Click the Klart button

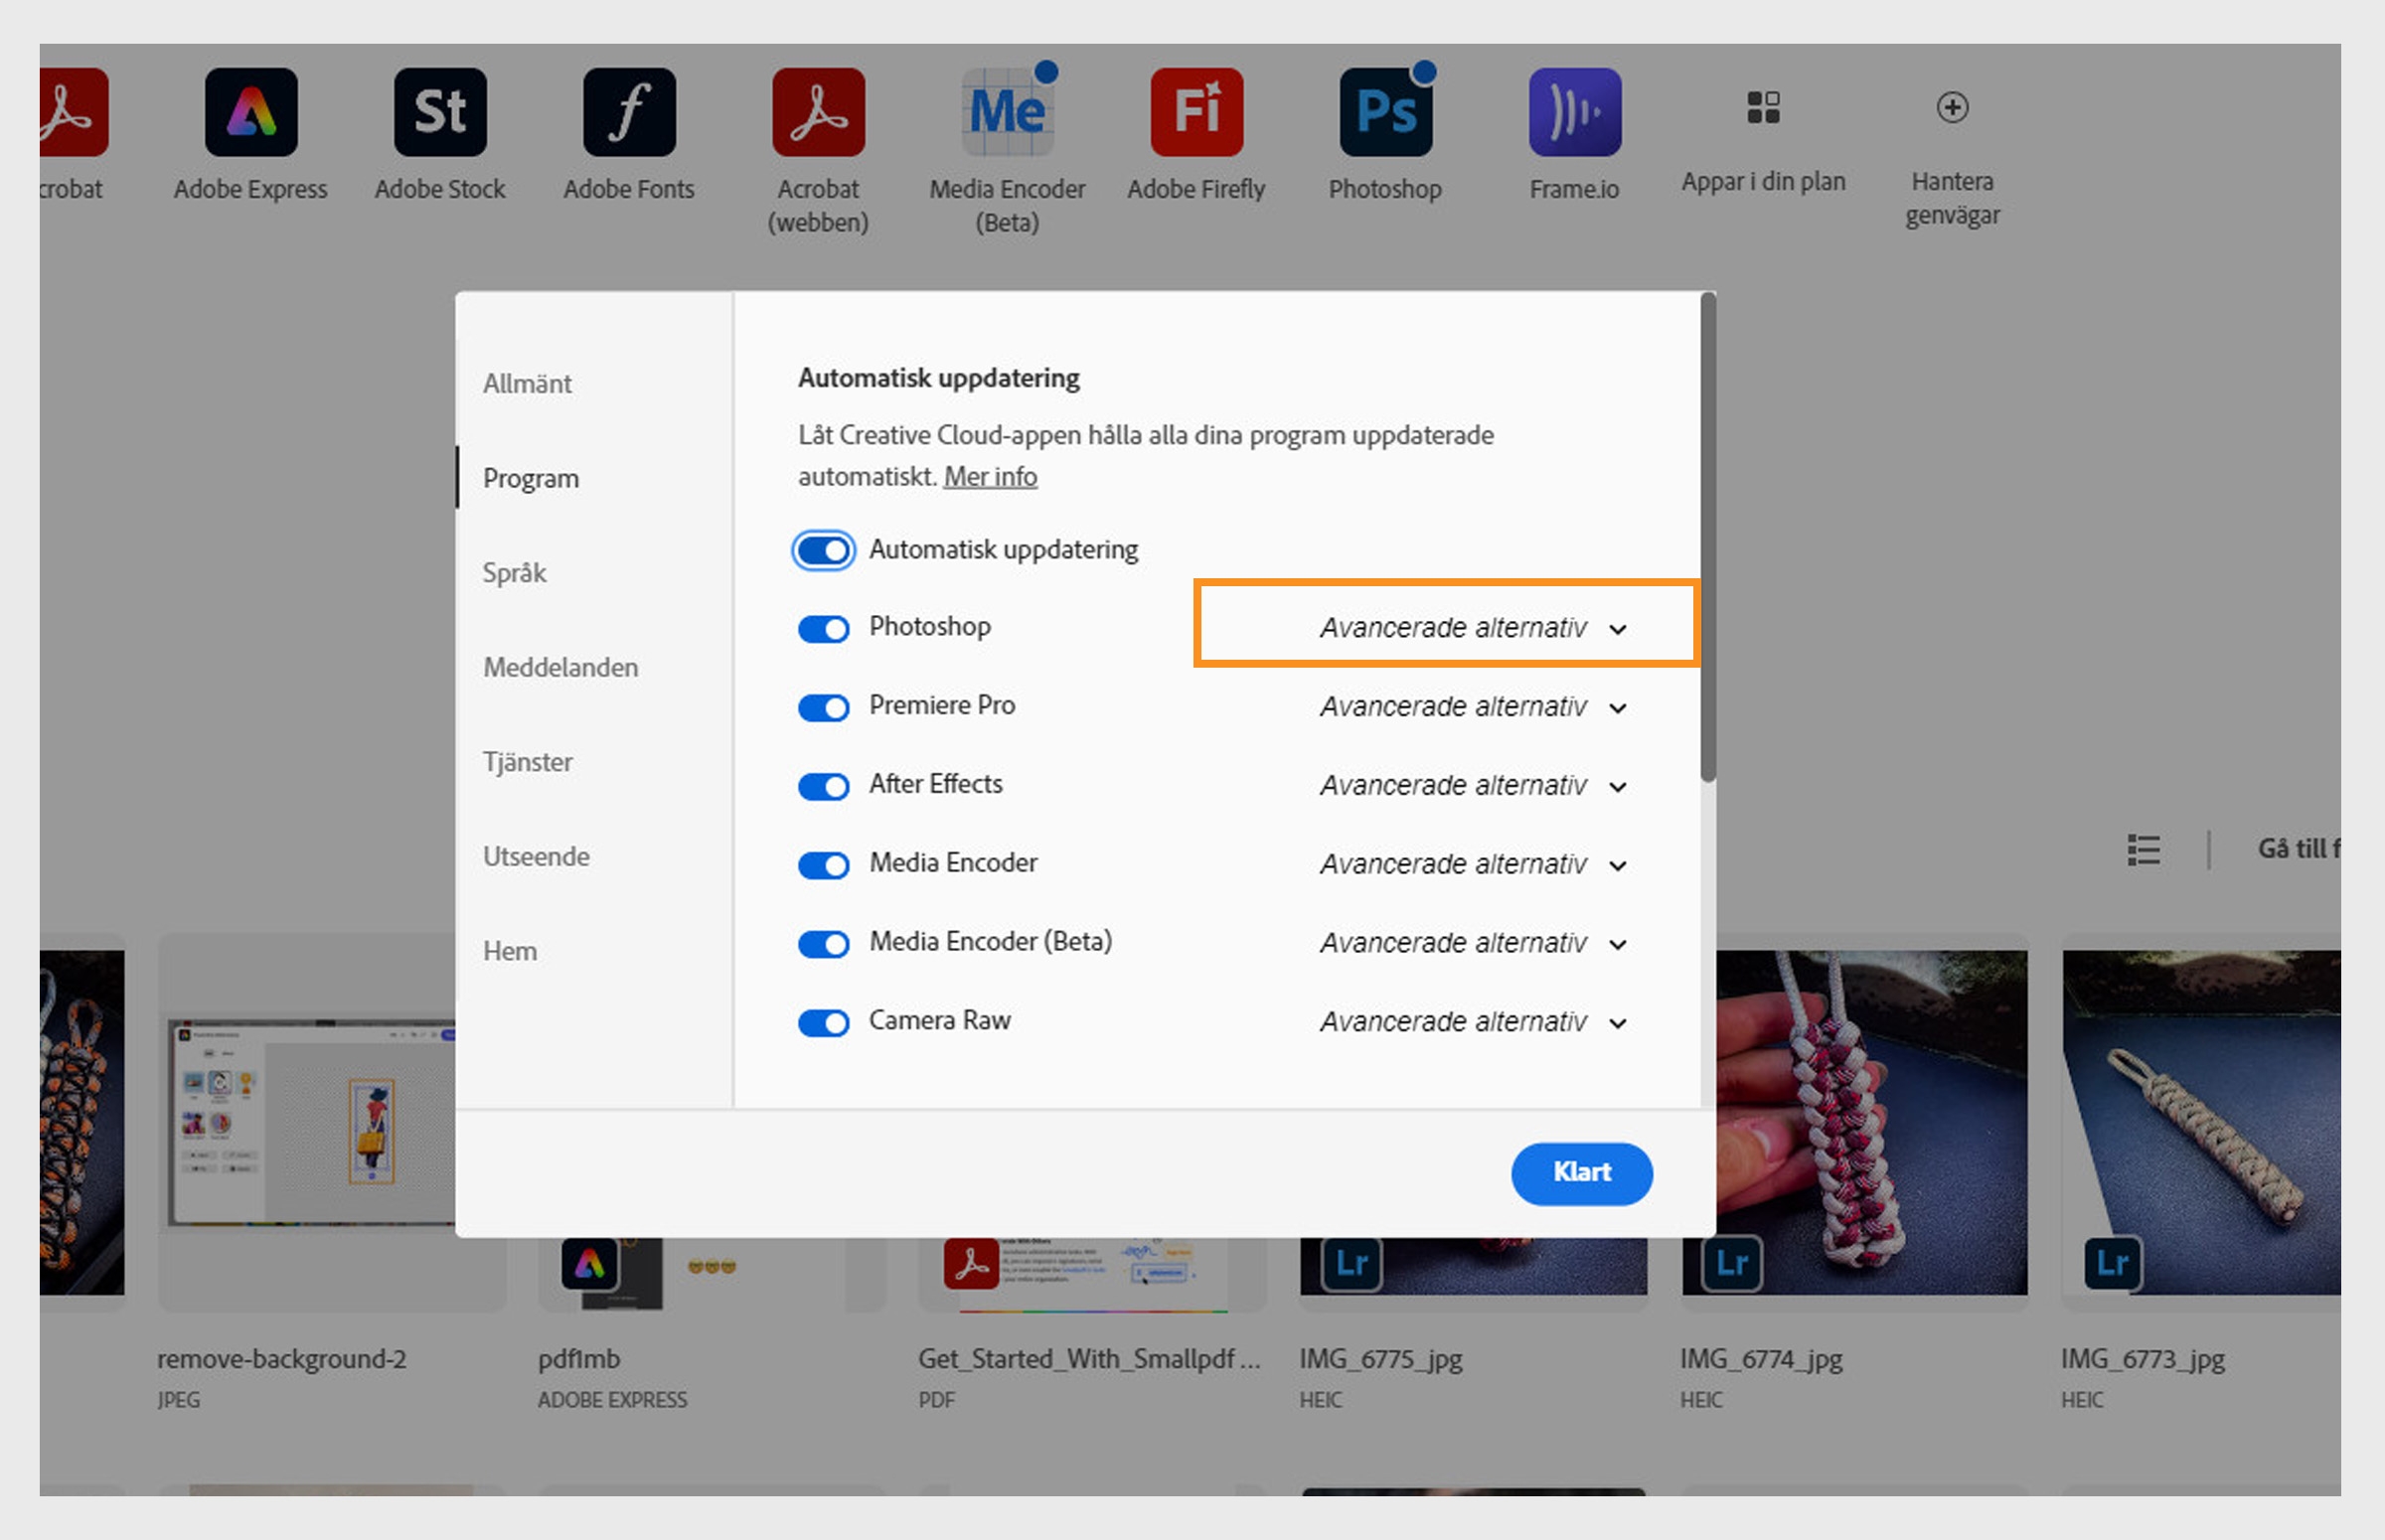click(1581, 1173)
